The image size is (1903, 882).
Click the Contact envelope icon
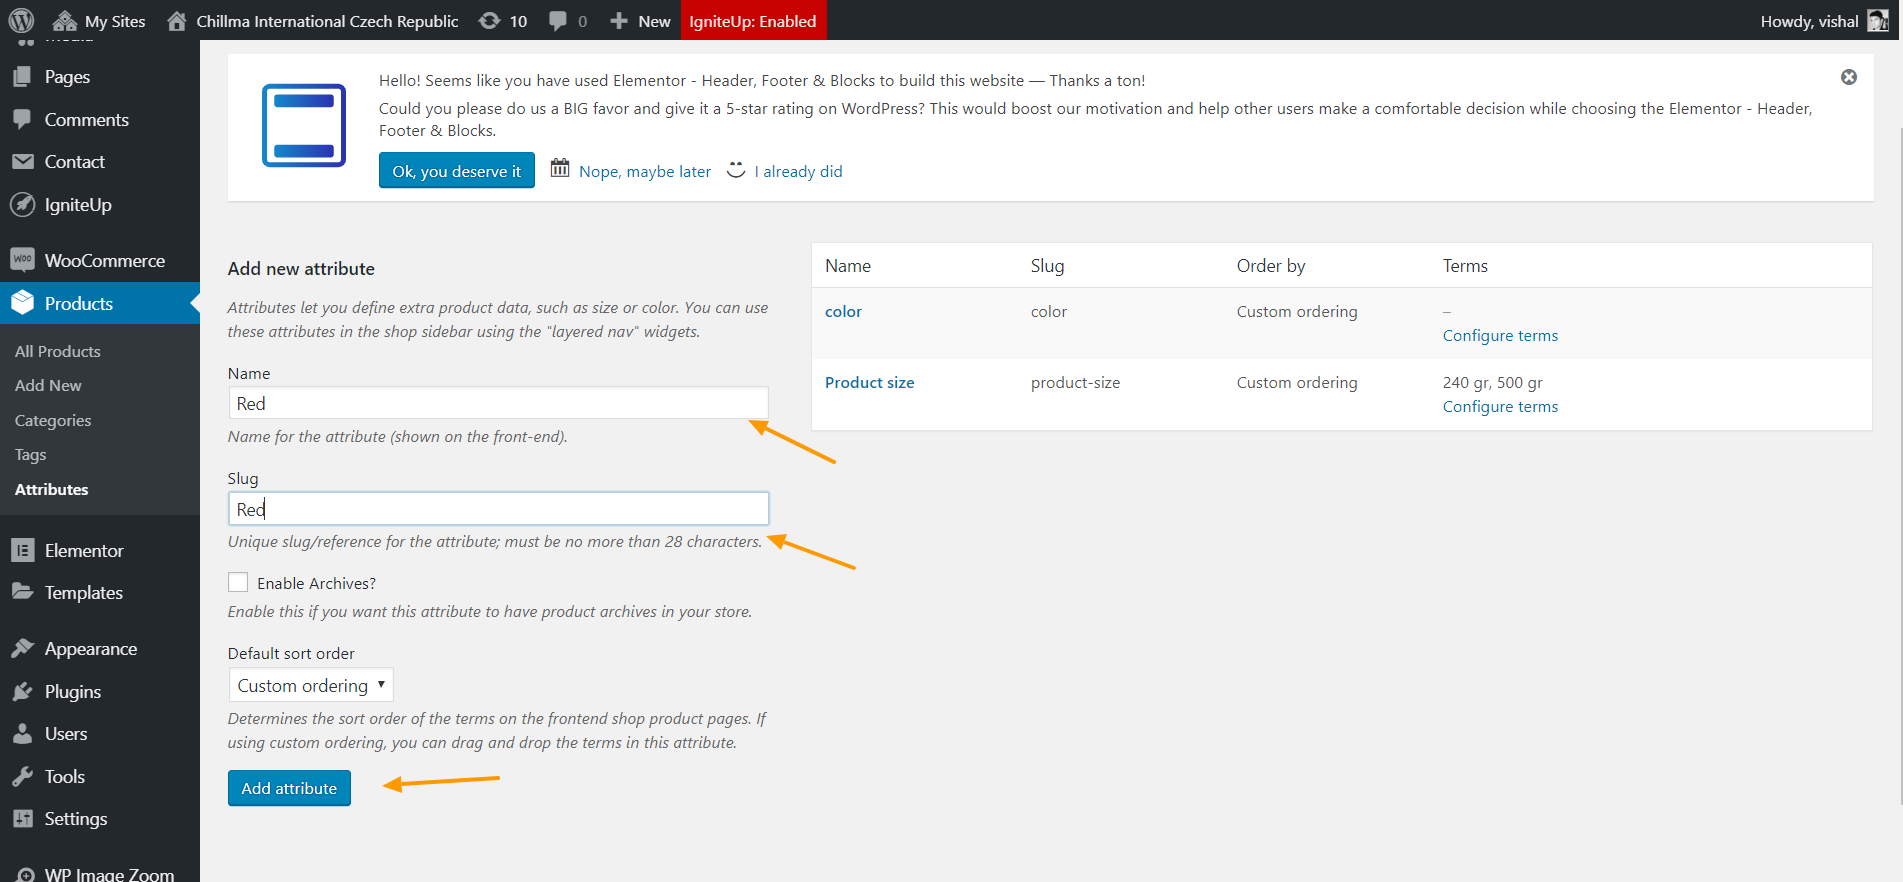pyautogui.click(x=22, y=161)
